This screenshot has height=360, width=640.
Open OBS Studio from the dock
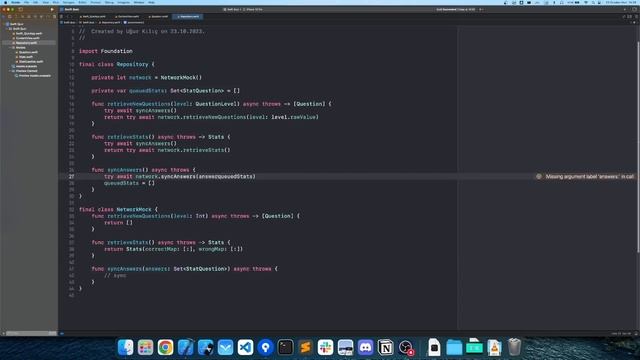click(406, 347)
